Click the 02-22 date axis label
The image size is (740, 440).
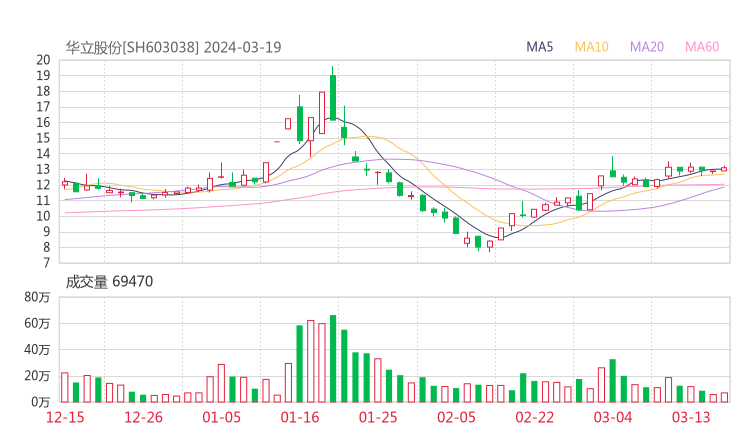tap(534, 417)
